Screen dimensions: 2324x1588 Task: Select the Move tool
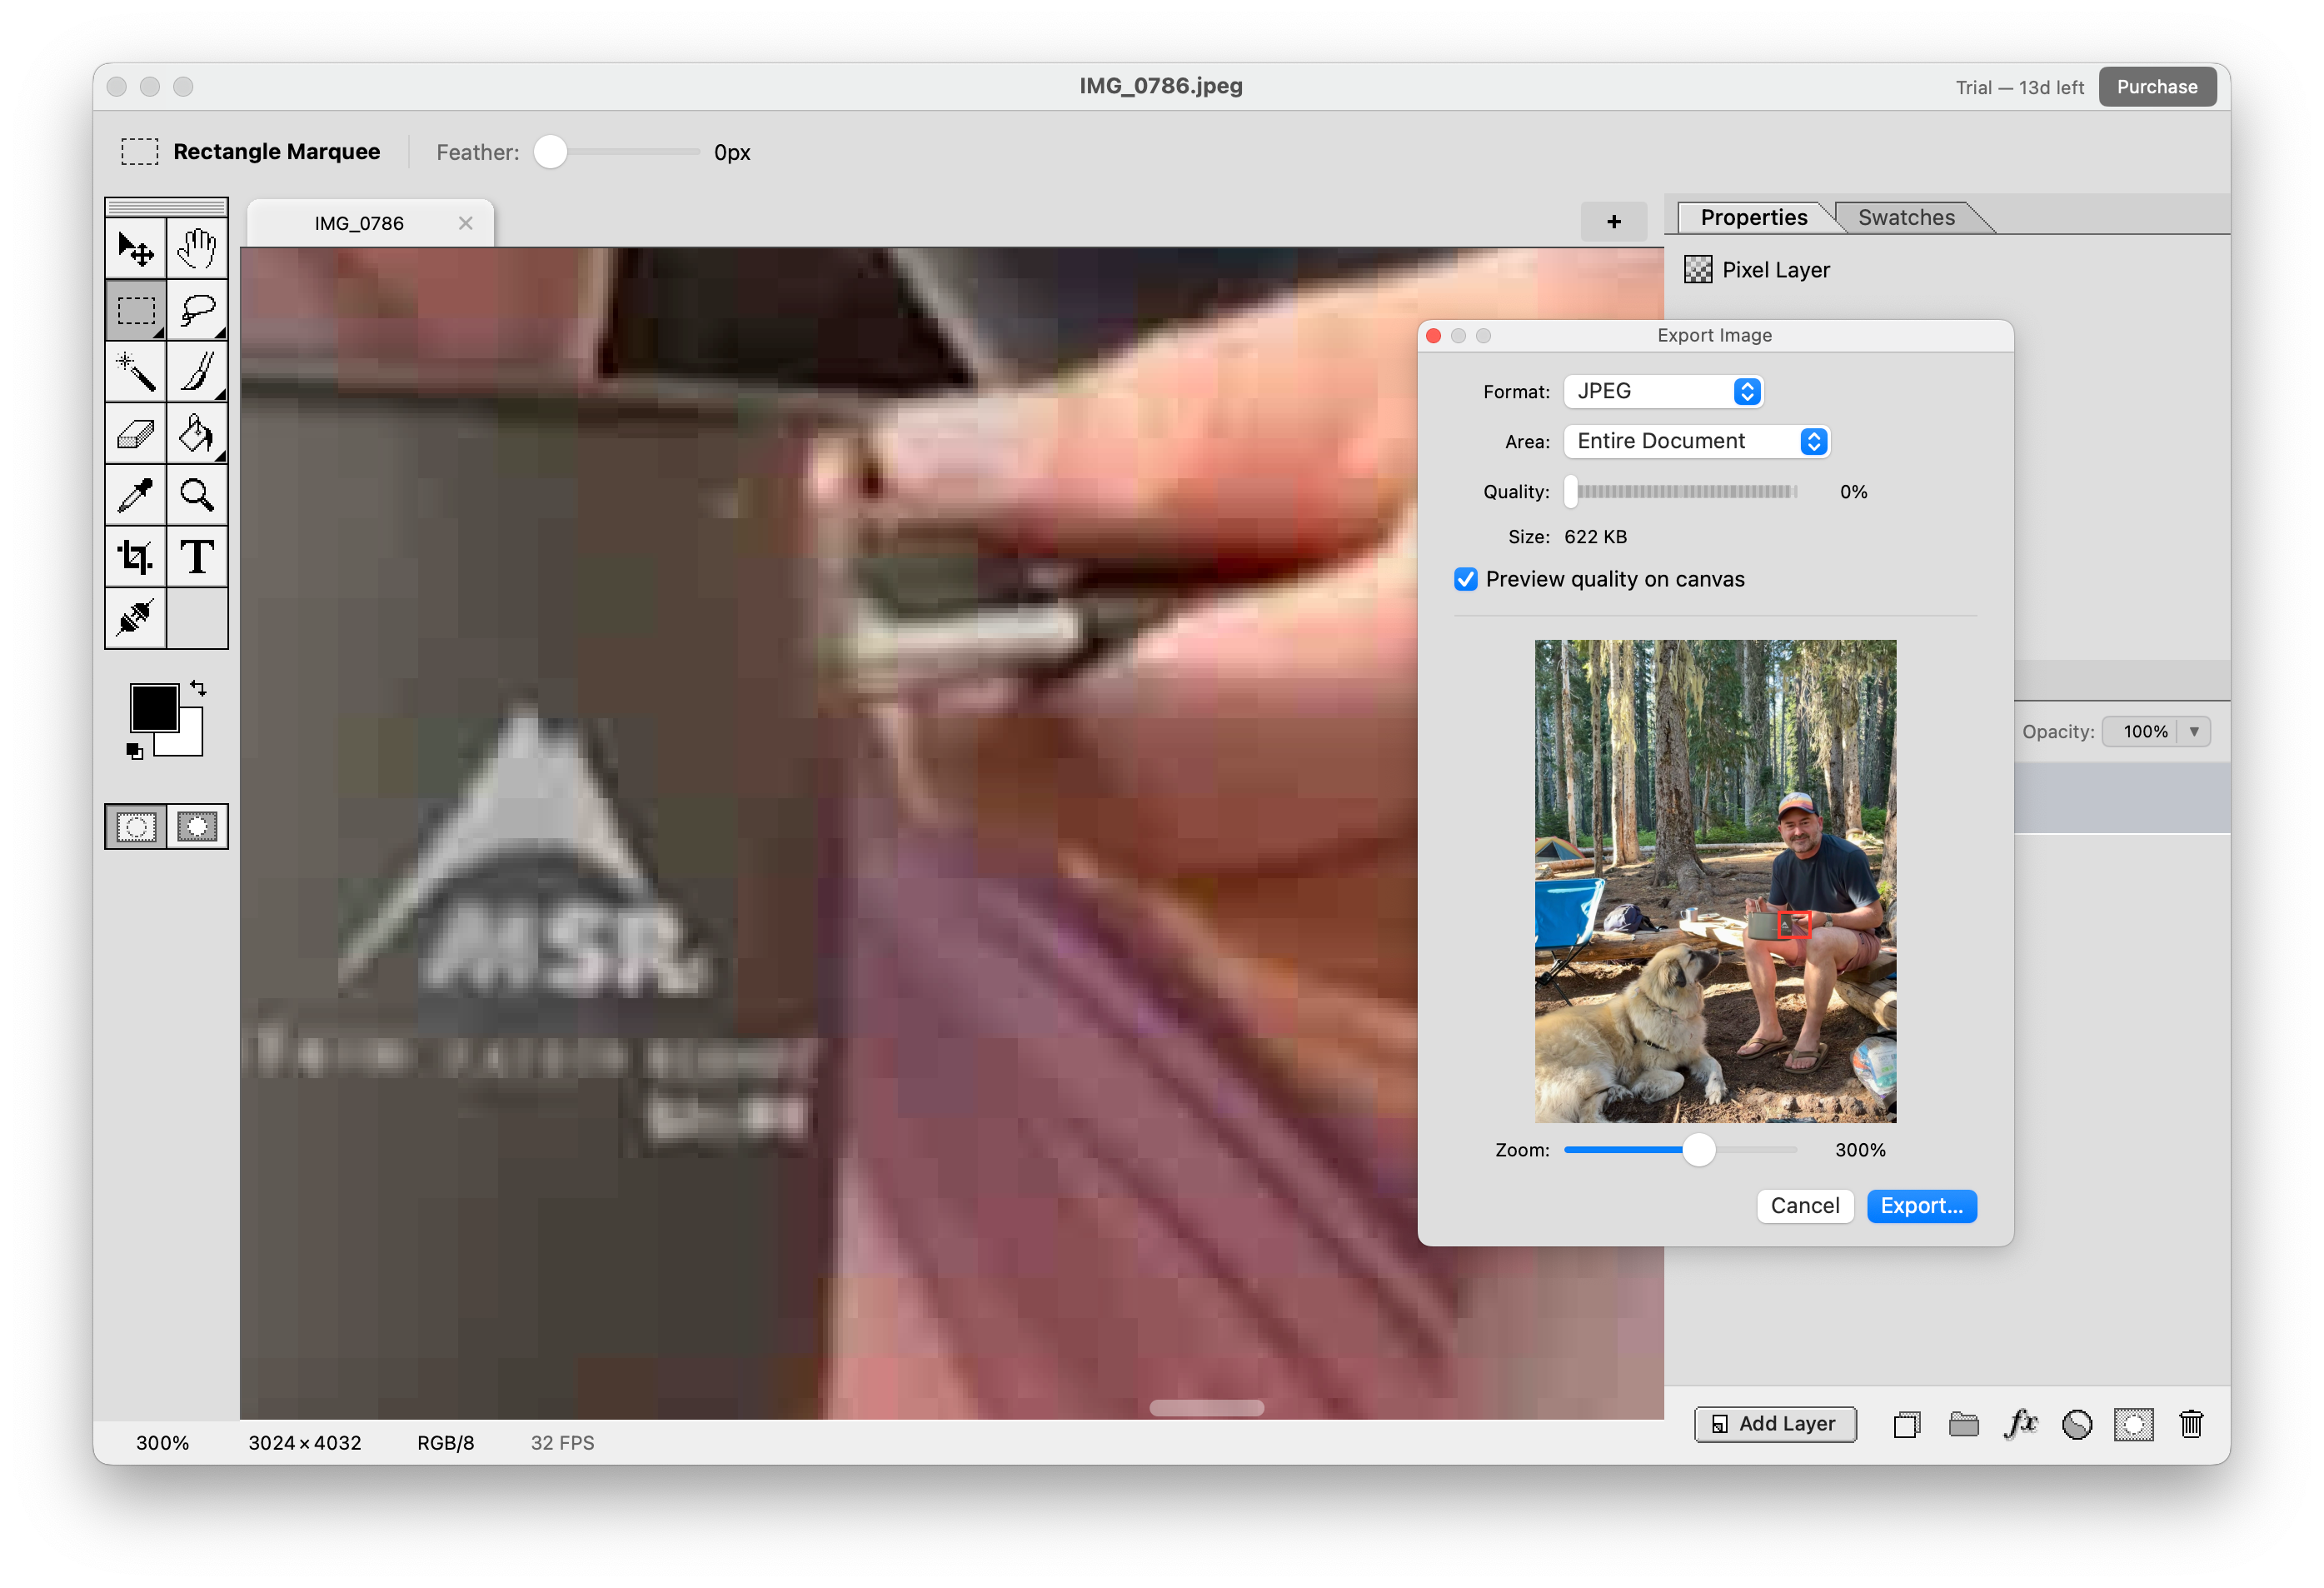(x=136, y=248)
